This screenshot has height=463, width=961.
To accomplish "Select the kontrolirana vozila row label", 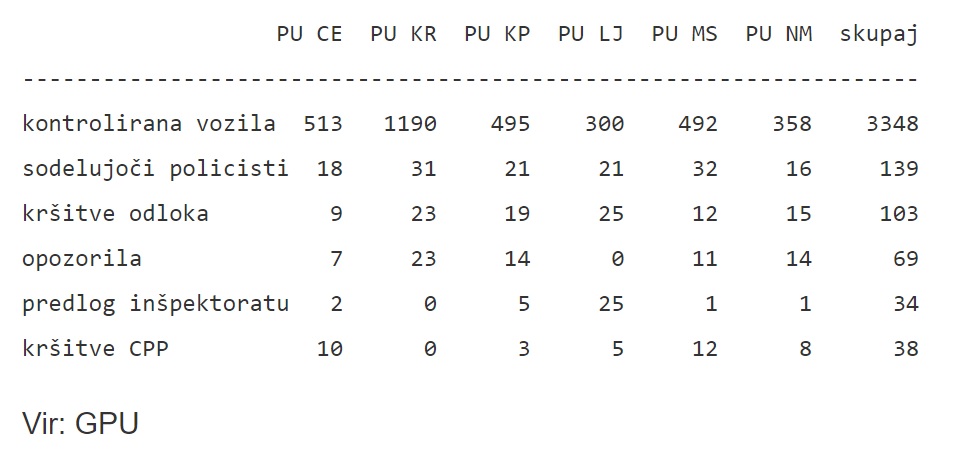I will click(149, 124).
